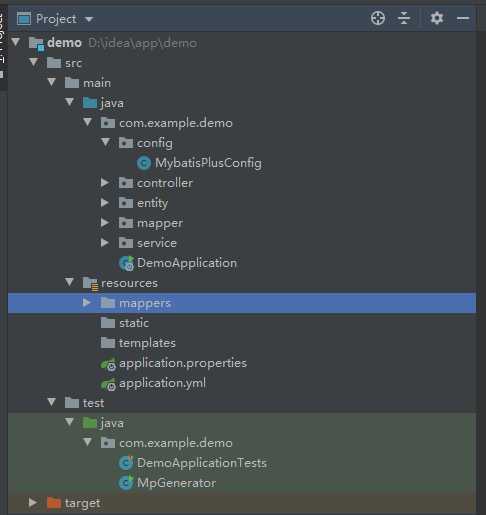The height and width of the screenshot is (515, 486).
Task: Expand the mapper package arrow
Action: pos(105,222)
